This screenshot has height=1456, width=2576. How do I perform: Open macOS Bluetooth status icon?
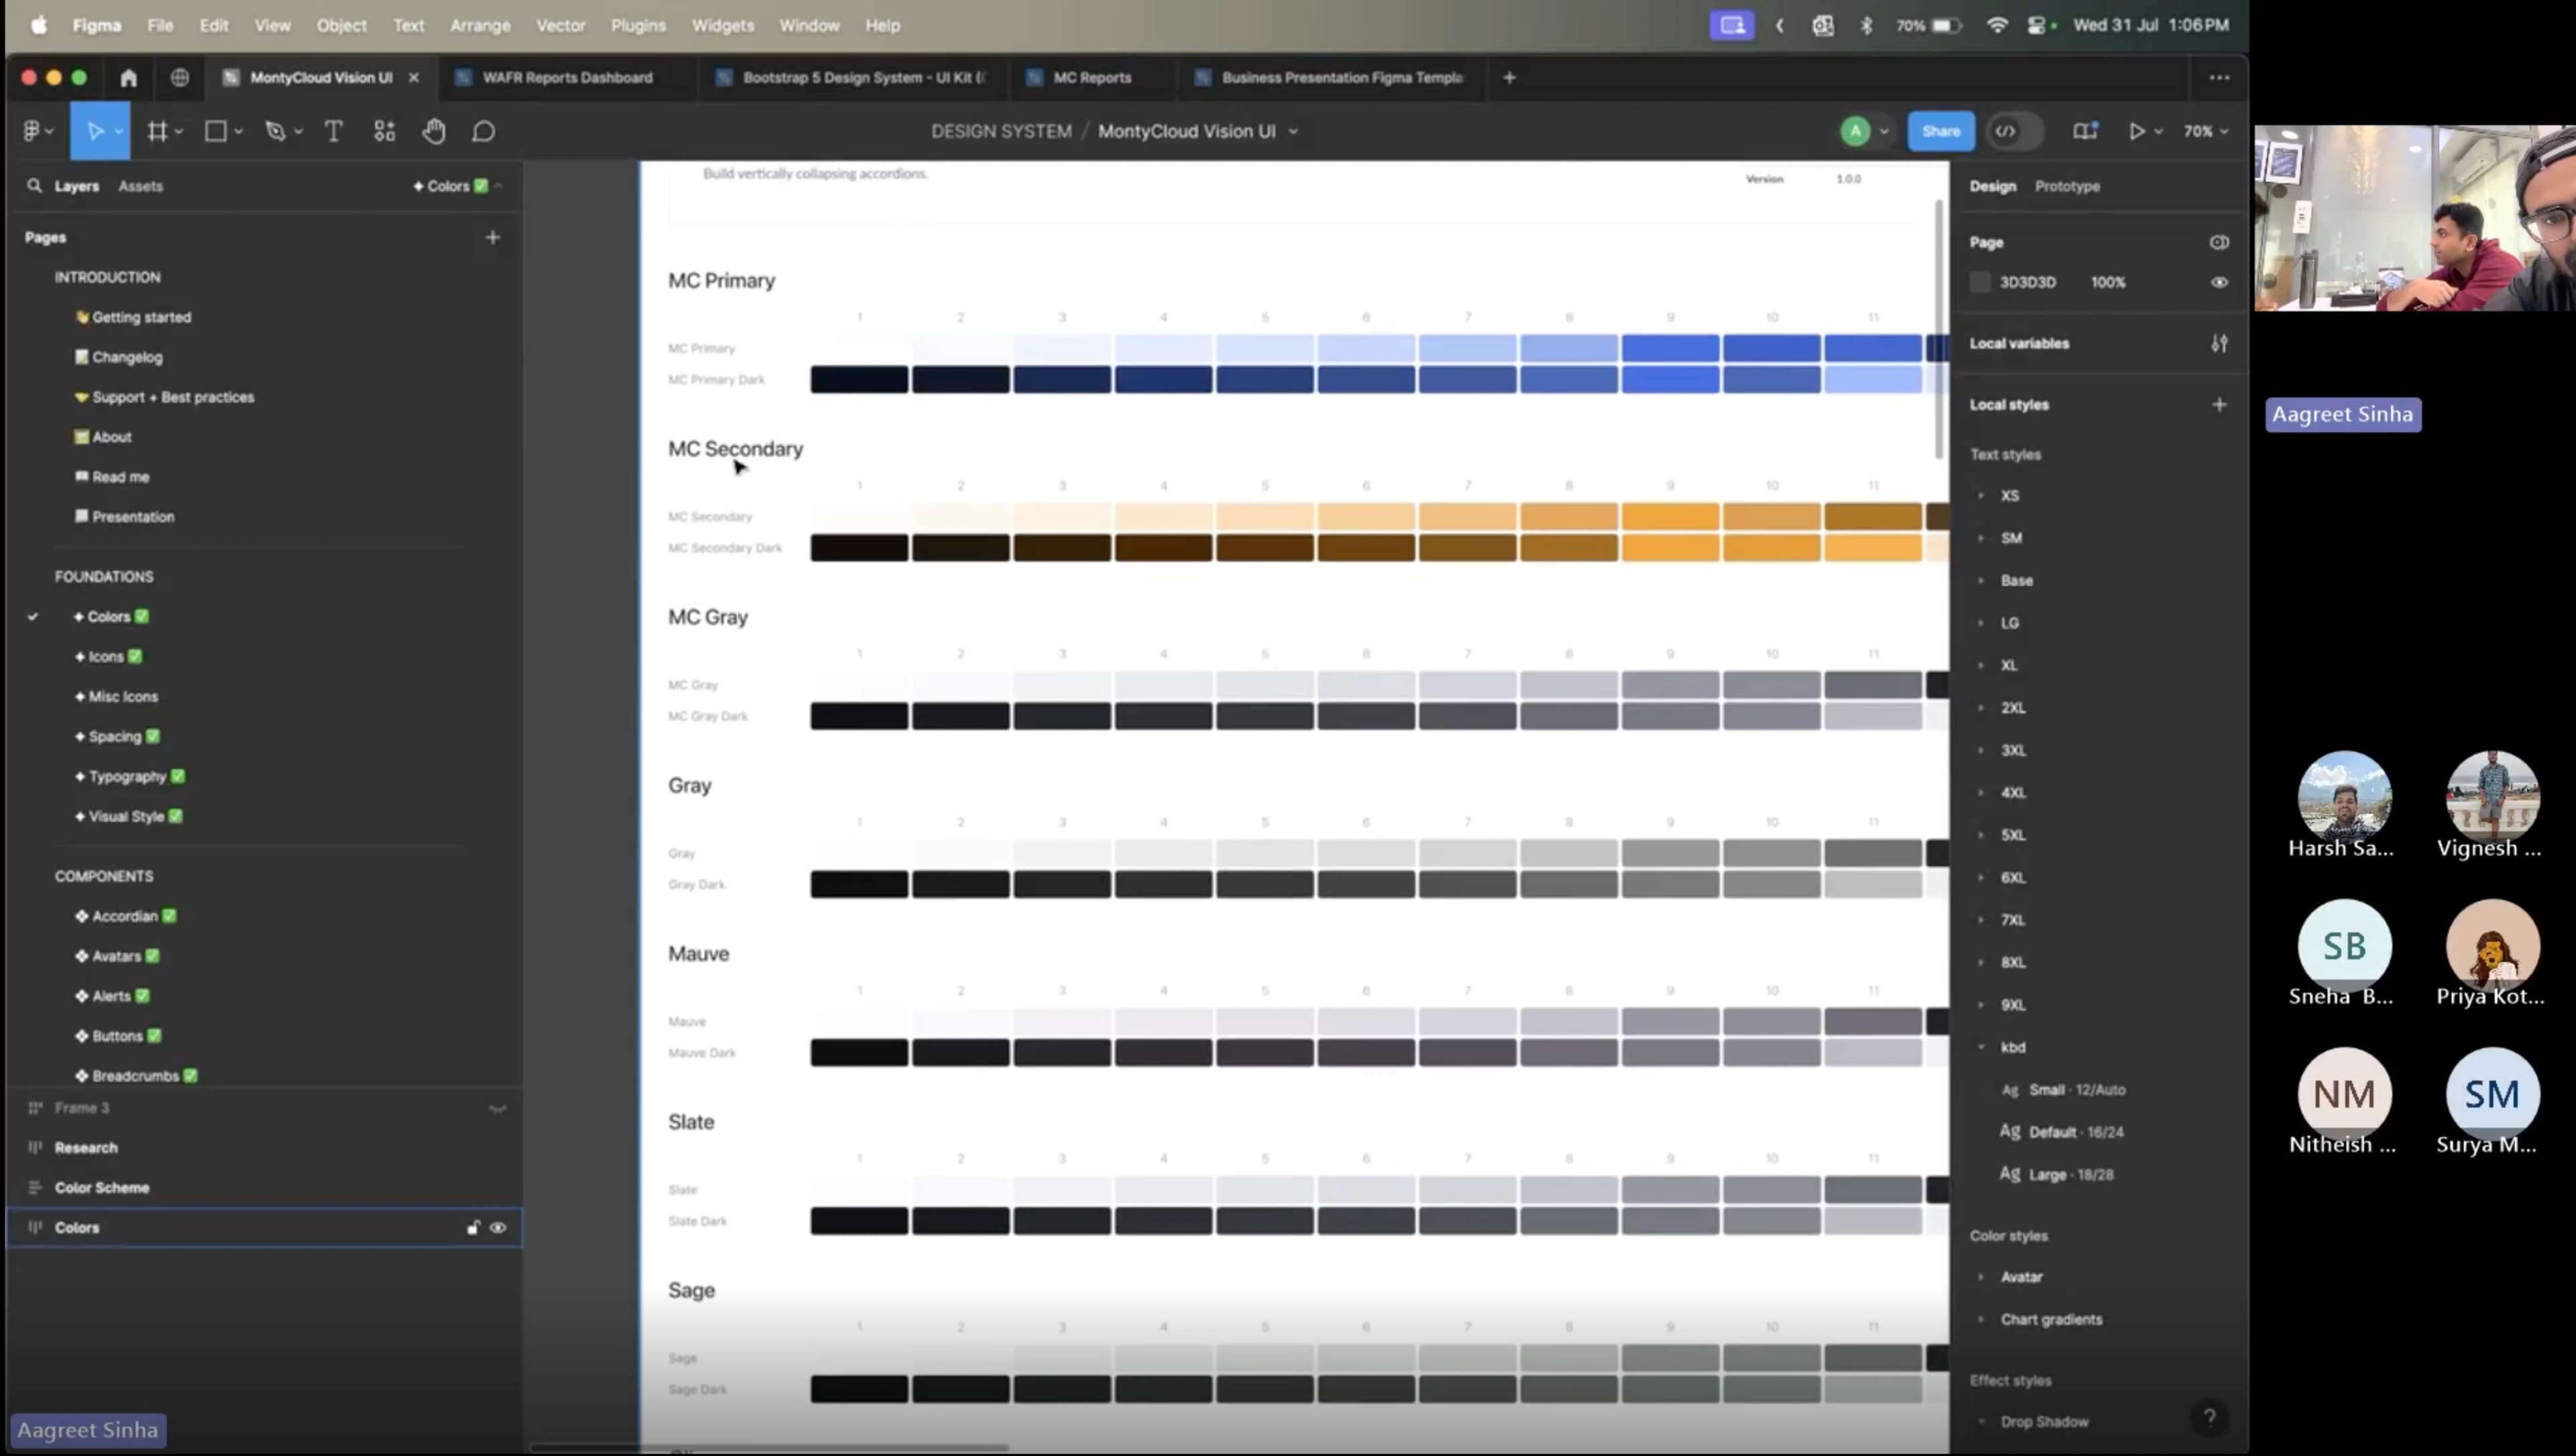pyautogui.click(x=1865, y=25)
